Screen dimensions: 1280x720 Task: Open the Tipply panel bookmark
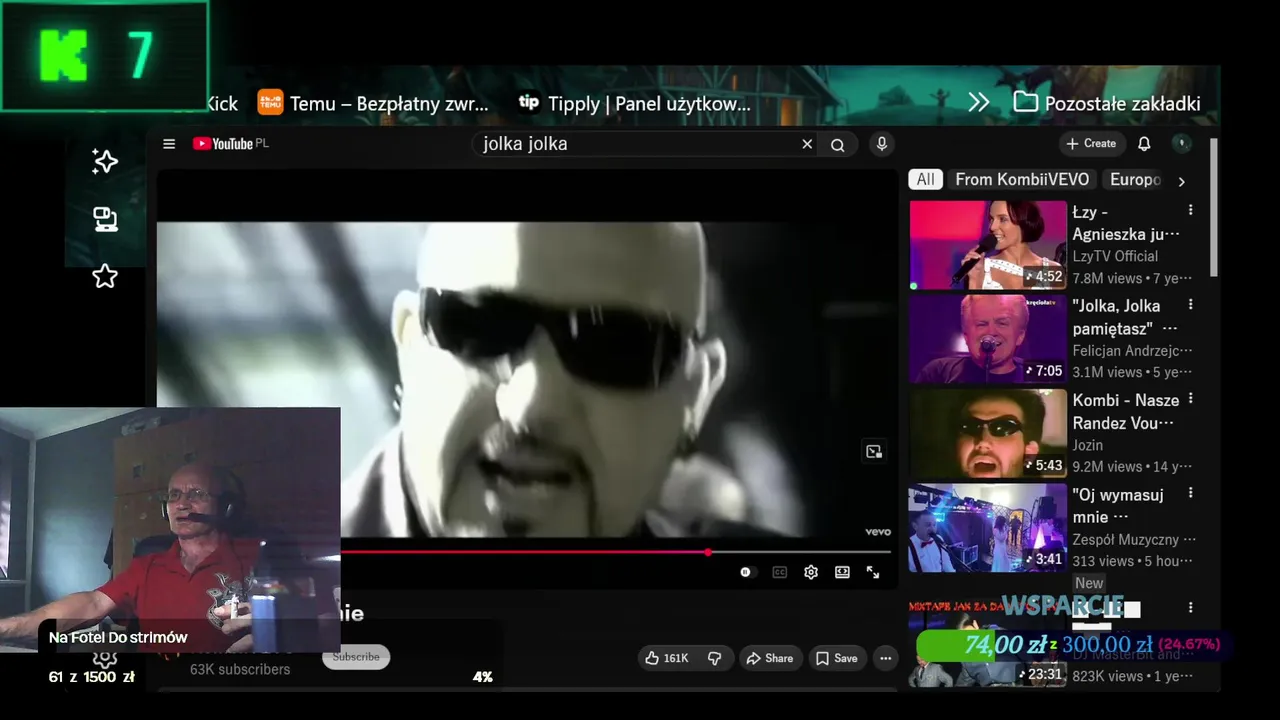tap(634, 103)
